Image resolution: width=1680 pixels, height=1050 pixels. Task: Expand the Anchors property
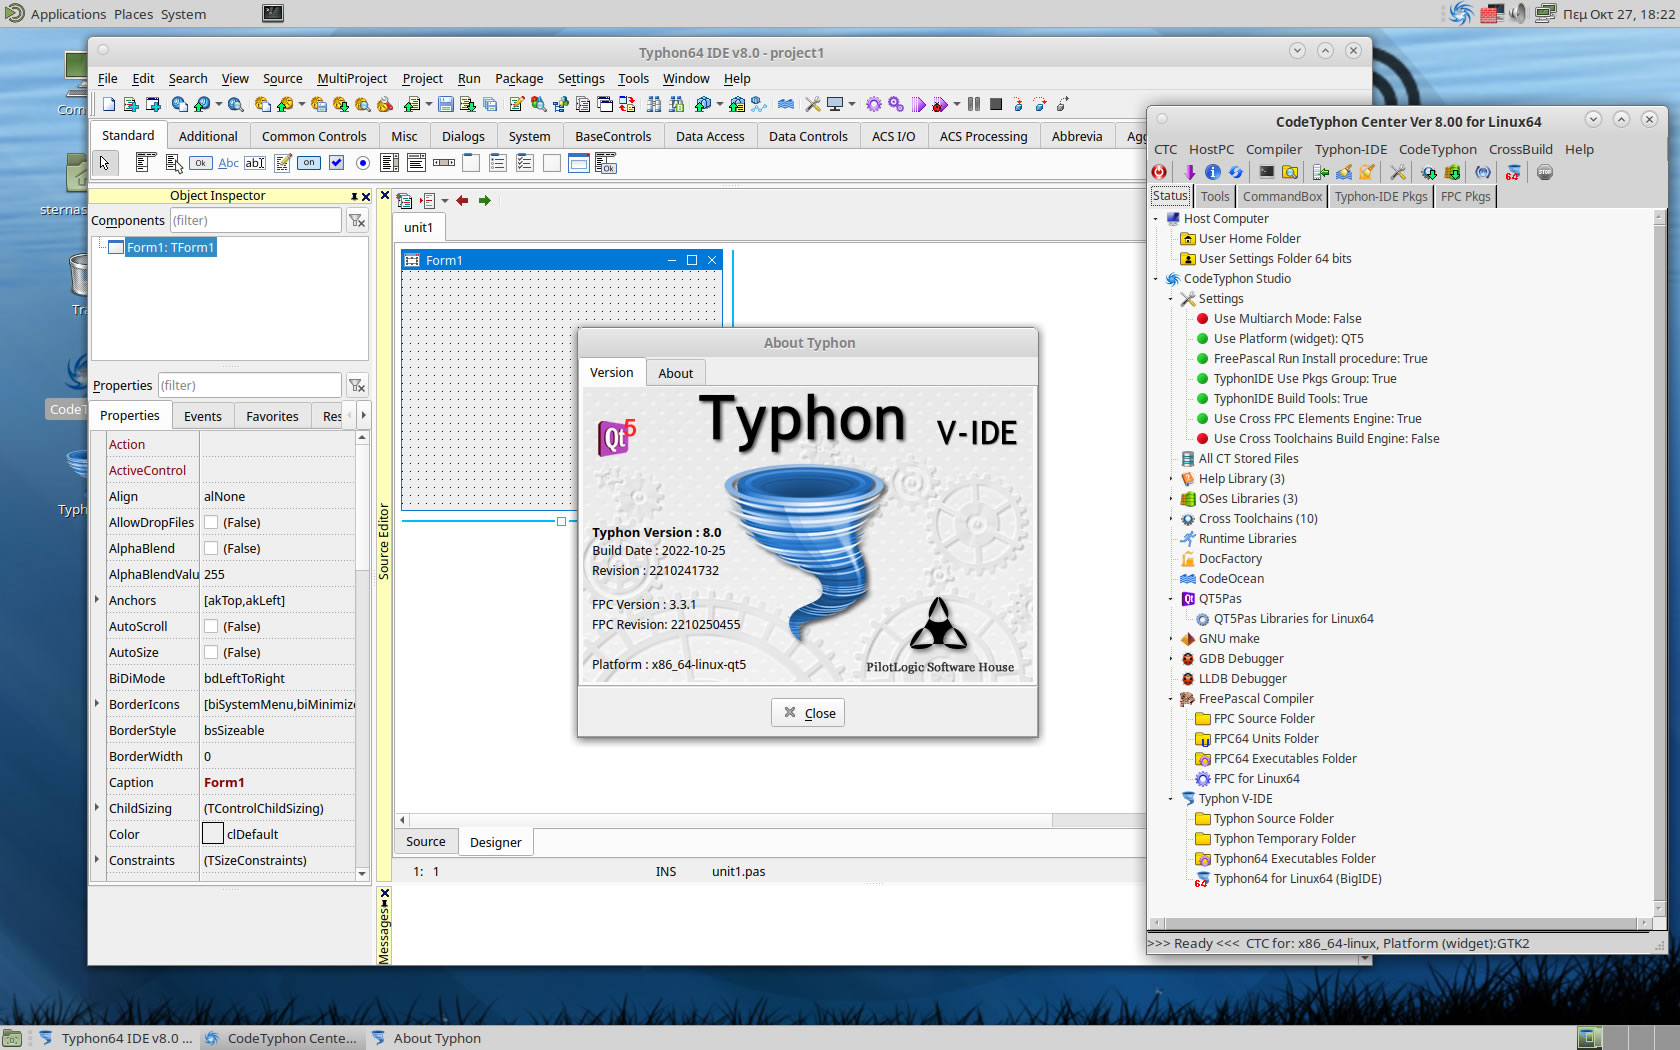[97, 600]
